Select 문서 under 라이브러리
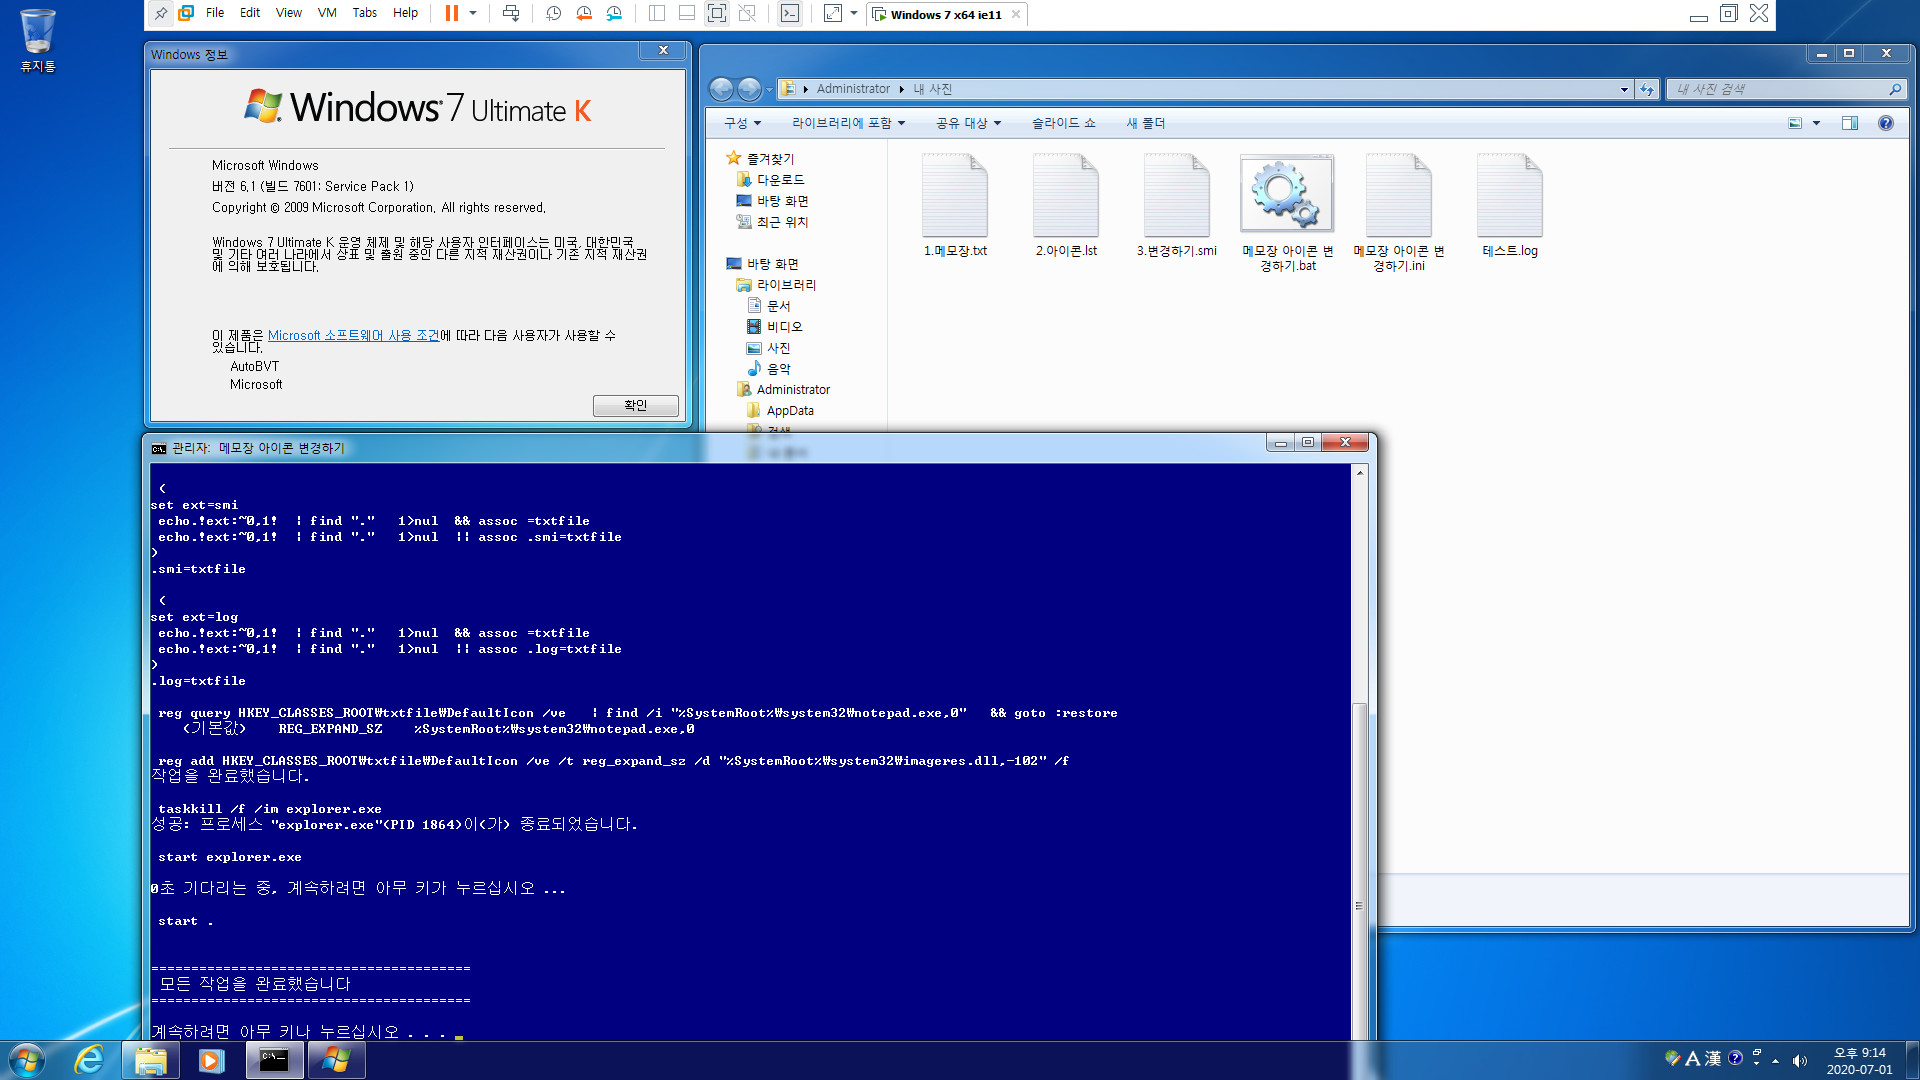The width and height of the screenshot is (1920, 1080). pos(778,306)
